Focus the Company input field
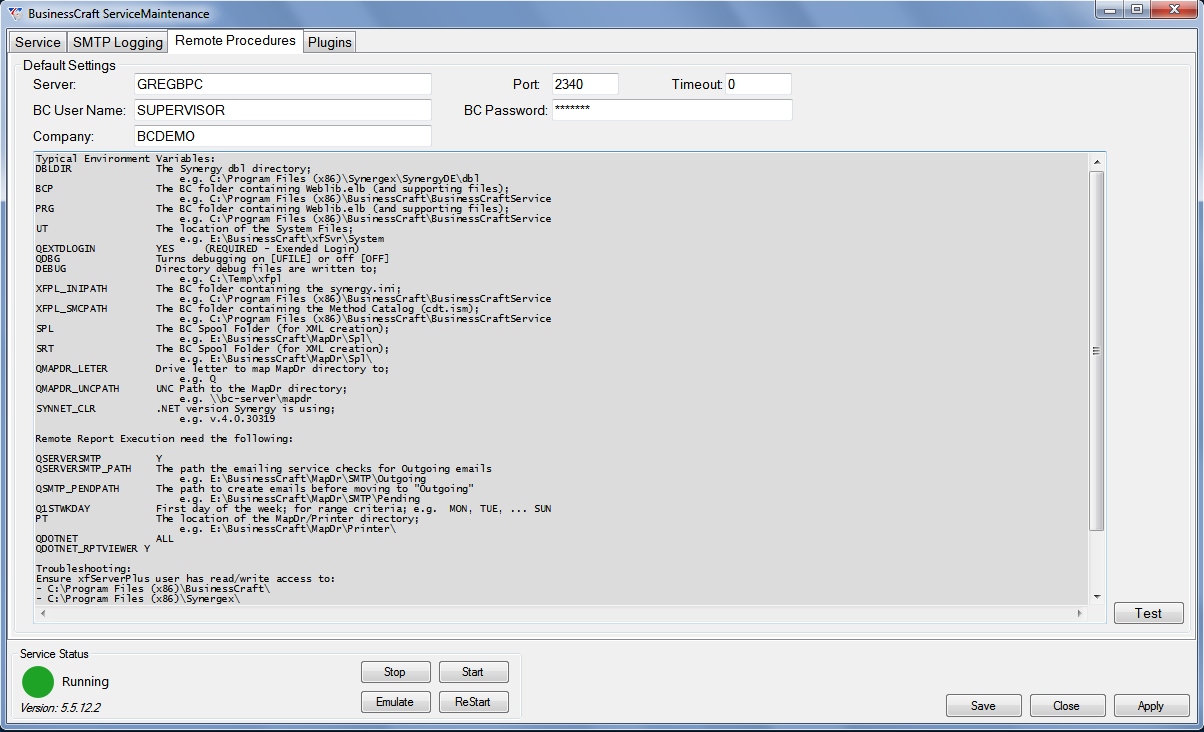 282,136
